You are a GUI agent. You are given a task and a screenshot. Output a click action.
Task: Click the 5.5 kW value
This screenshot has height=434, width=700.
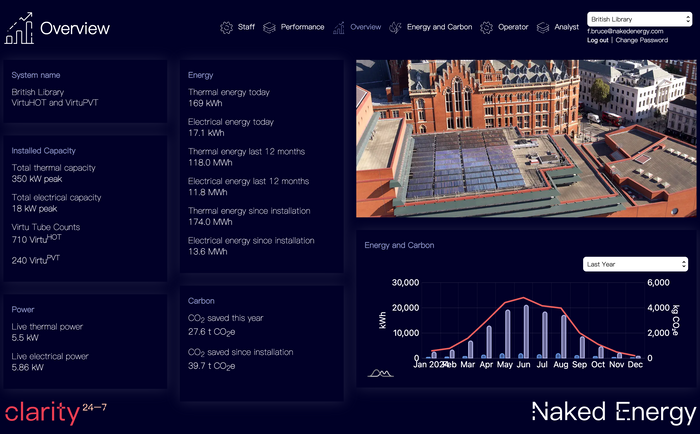(25, 338)
